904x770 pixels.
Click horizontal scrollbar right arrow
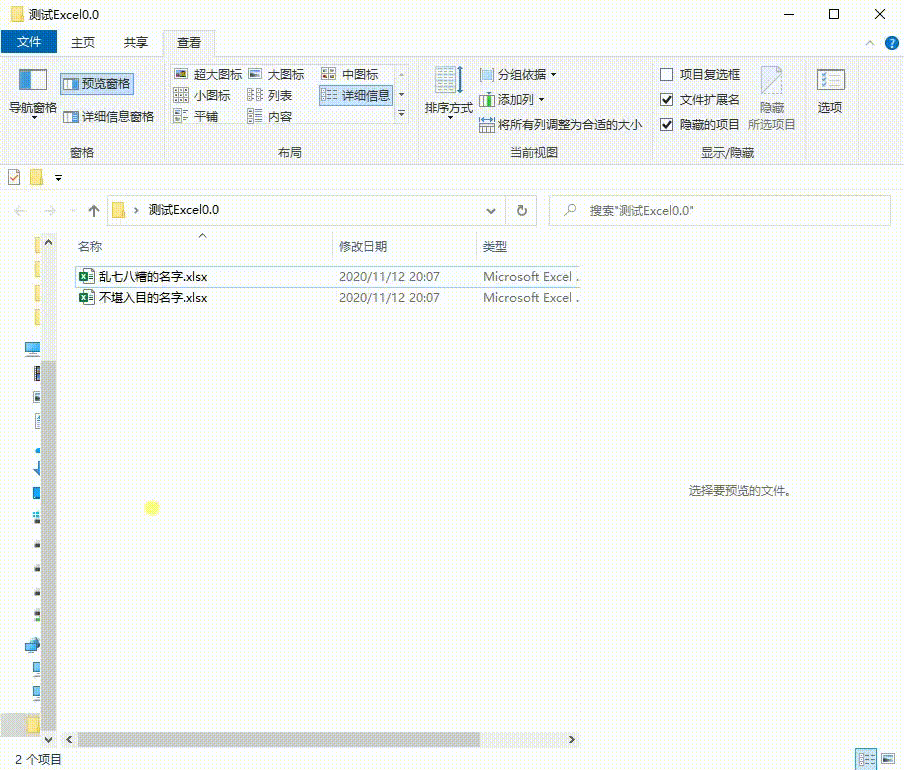572,739
